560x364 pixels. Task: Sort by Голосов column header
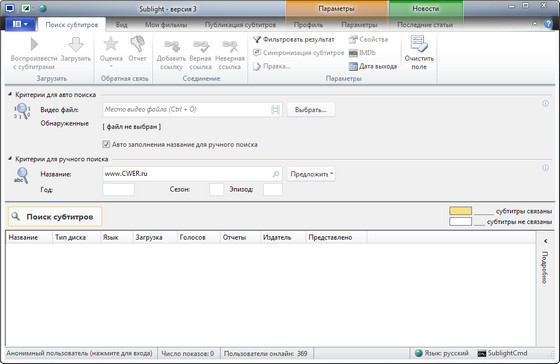tap(198, 238)
